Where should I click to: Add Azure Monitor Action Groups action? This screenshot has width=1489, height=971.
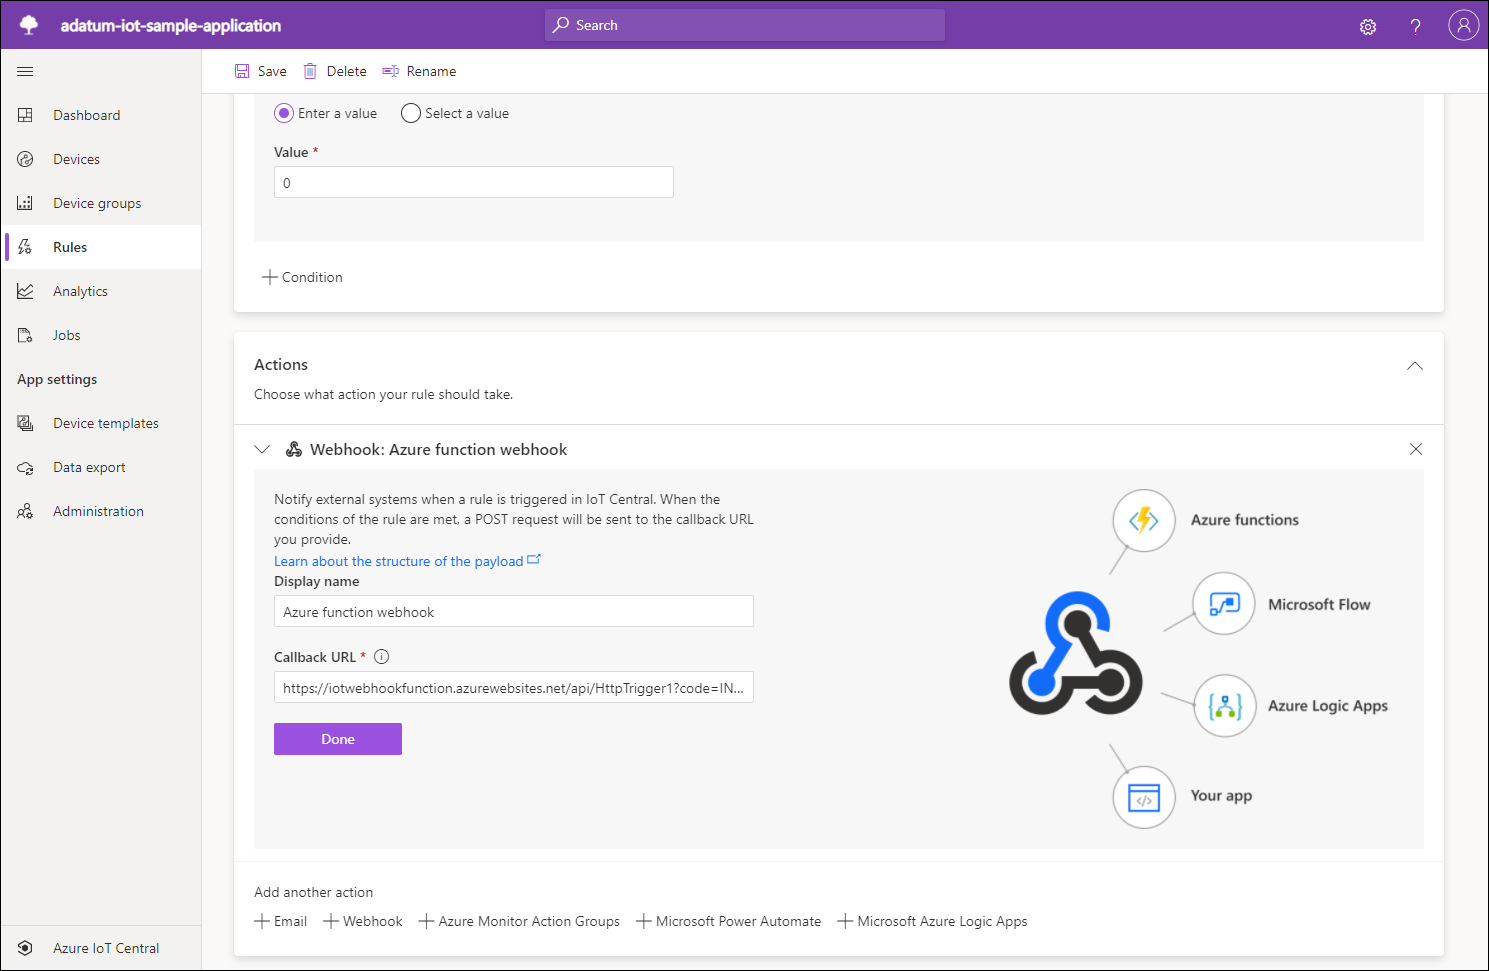(519, 921)
